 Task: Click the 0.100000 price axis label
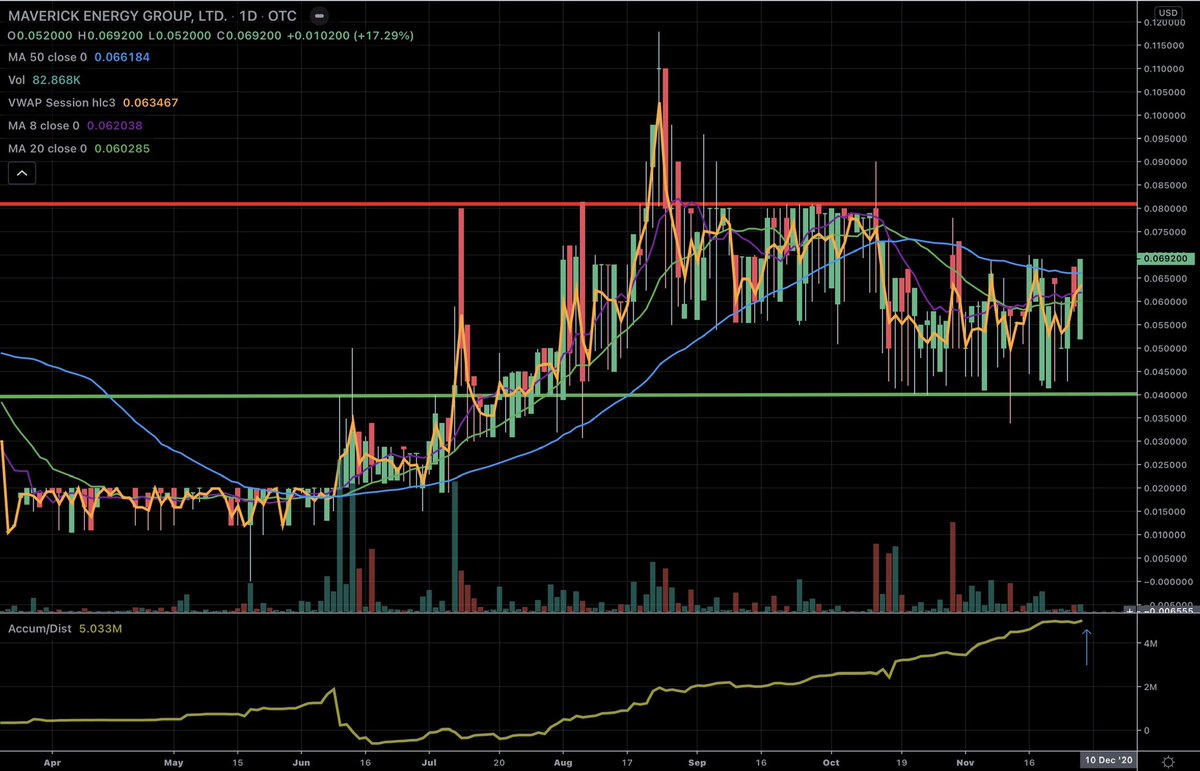(x=1165, y=115)
